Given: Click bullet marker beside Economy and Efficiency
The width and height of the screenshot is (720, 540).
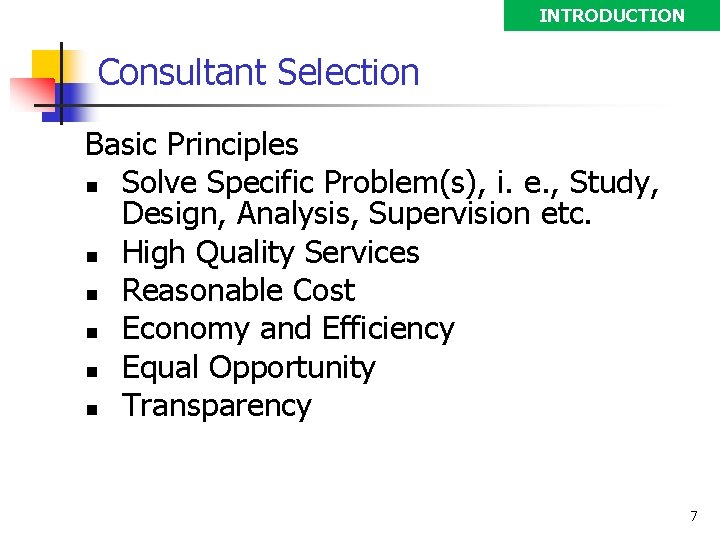Looking at the screenshot, I should [92, 333].
